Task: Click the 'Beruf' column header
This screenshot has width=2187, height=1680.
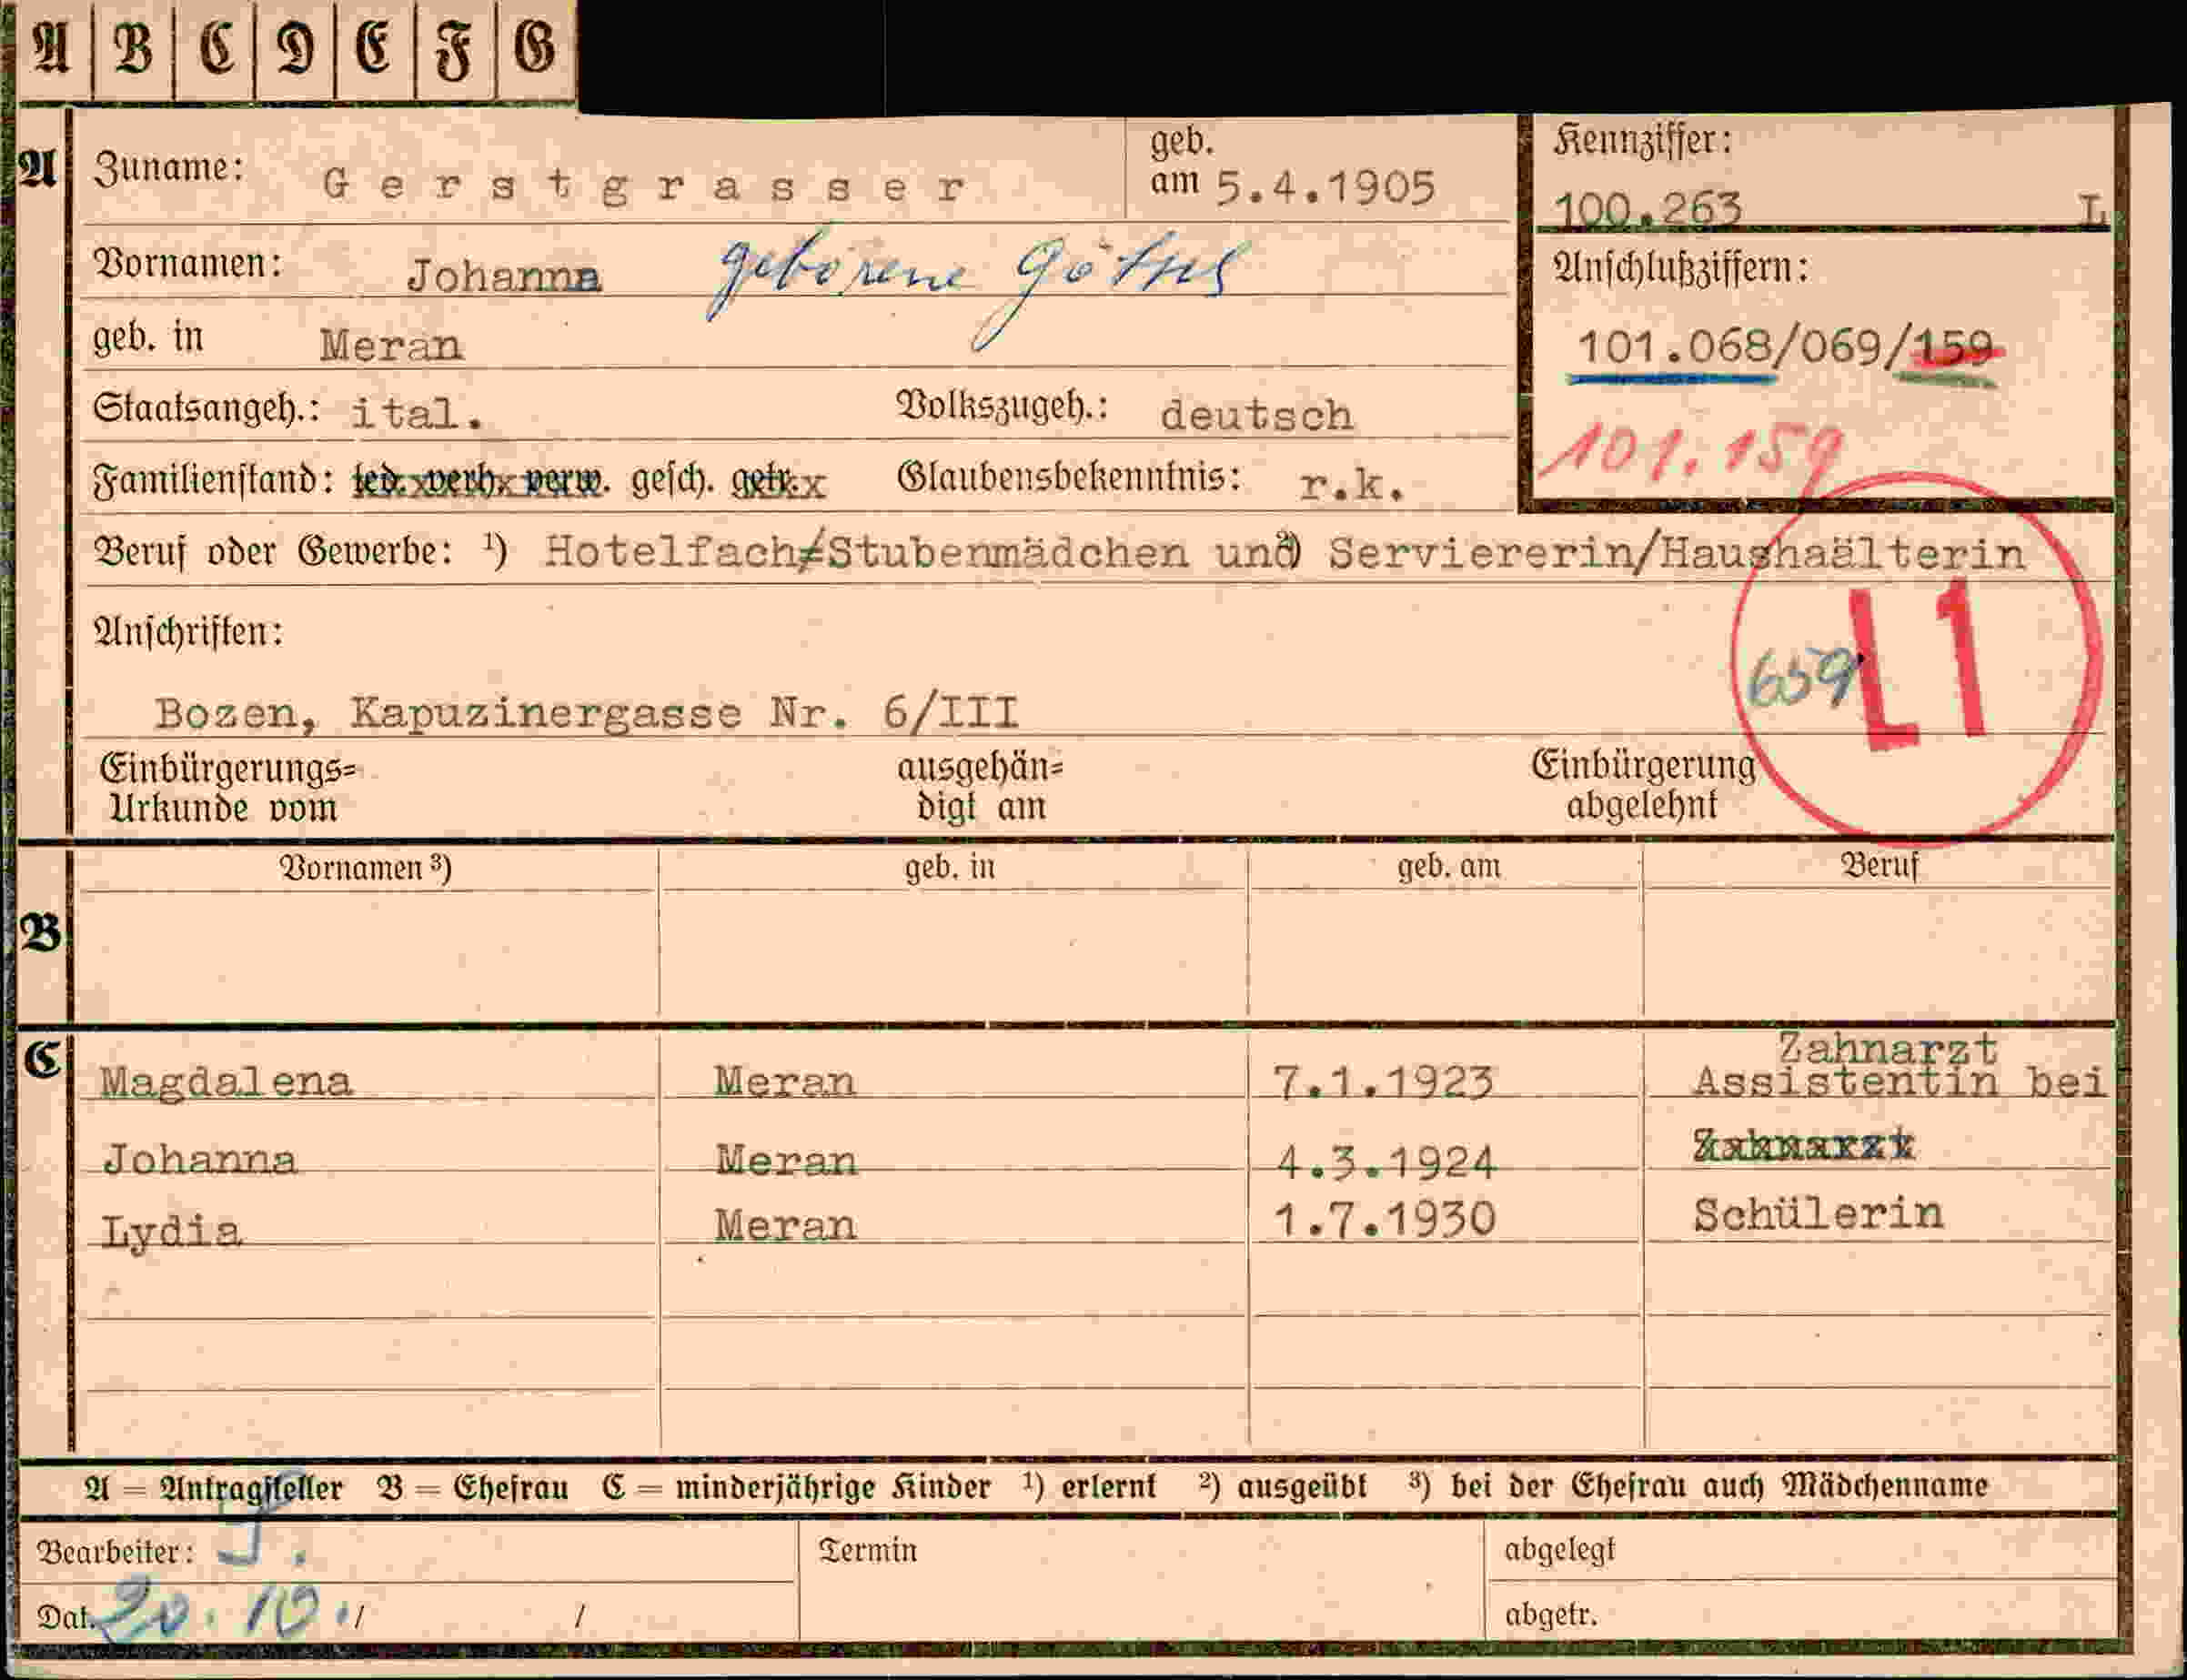Action: (1880, 865)
